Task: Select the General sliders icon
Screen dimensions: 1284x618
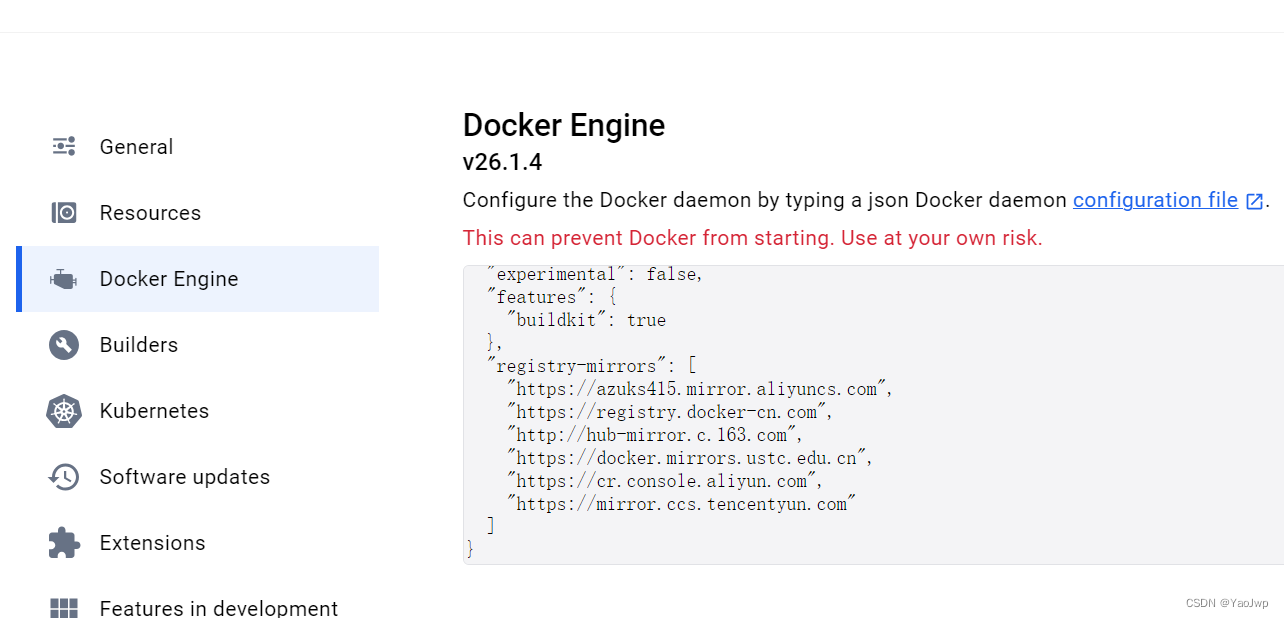Action: 64,146
